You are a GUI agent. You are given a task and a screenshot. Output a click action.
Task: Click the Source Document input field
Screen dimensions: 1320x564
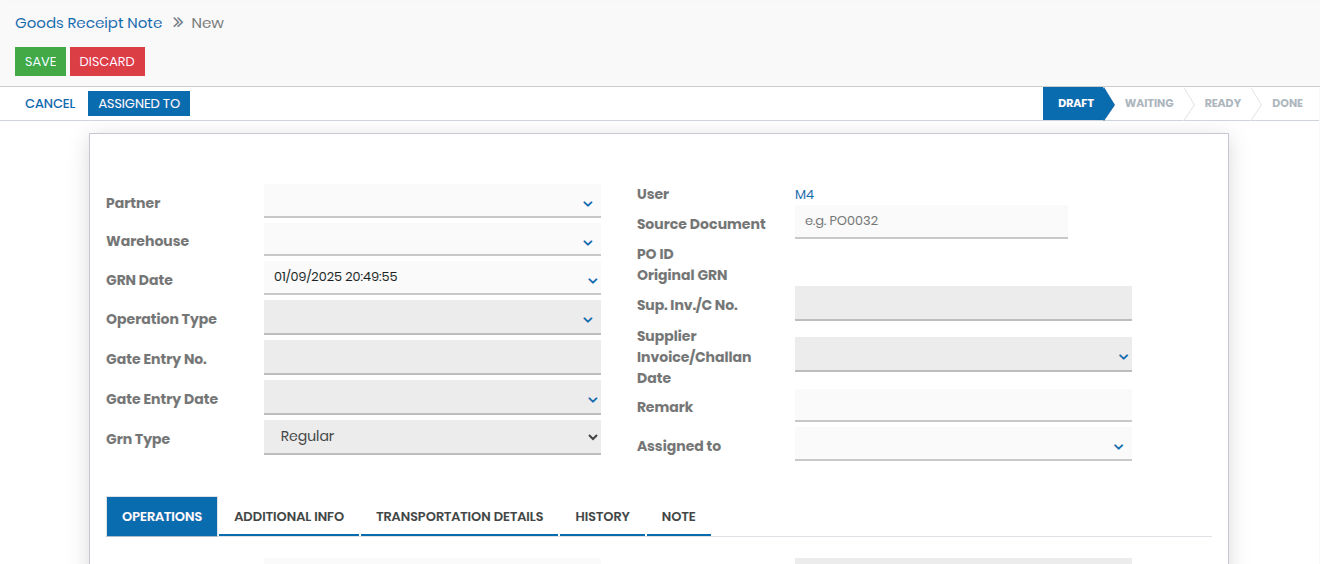[x=930, y=221]
